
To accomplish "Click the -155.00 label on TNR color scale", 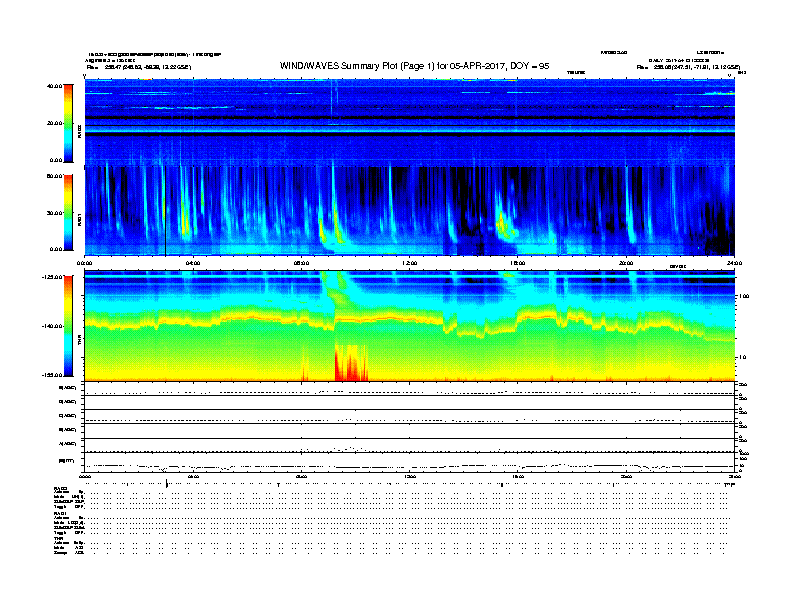I will coord(52,375).
